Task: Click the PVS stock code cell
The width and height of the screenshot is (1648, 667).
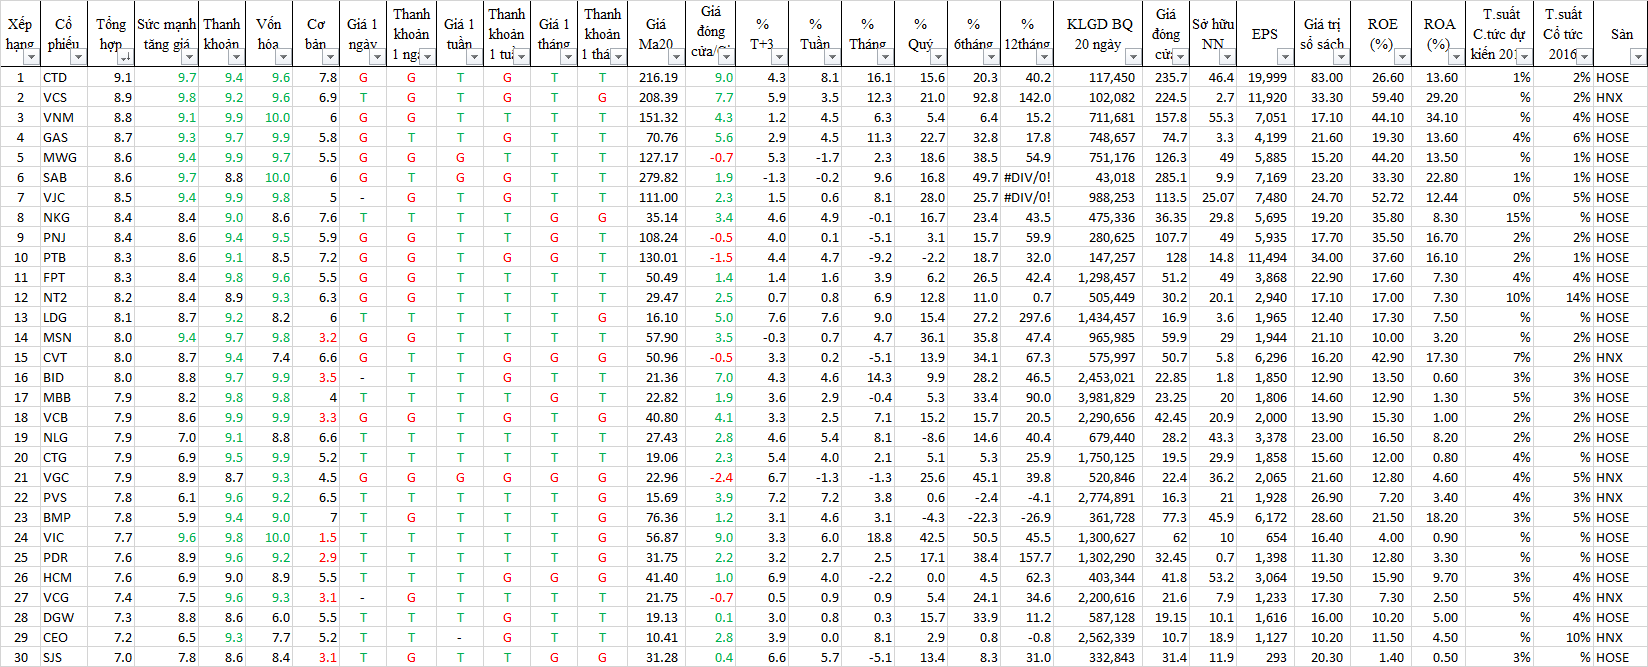Action: [65, 497]
